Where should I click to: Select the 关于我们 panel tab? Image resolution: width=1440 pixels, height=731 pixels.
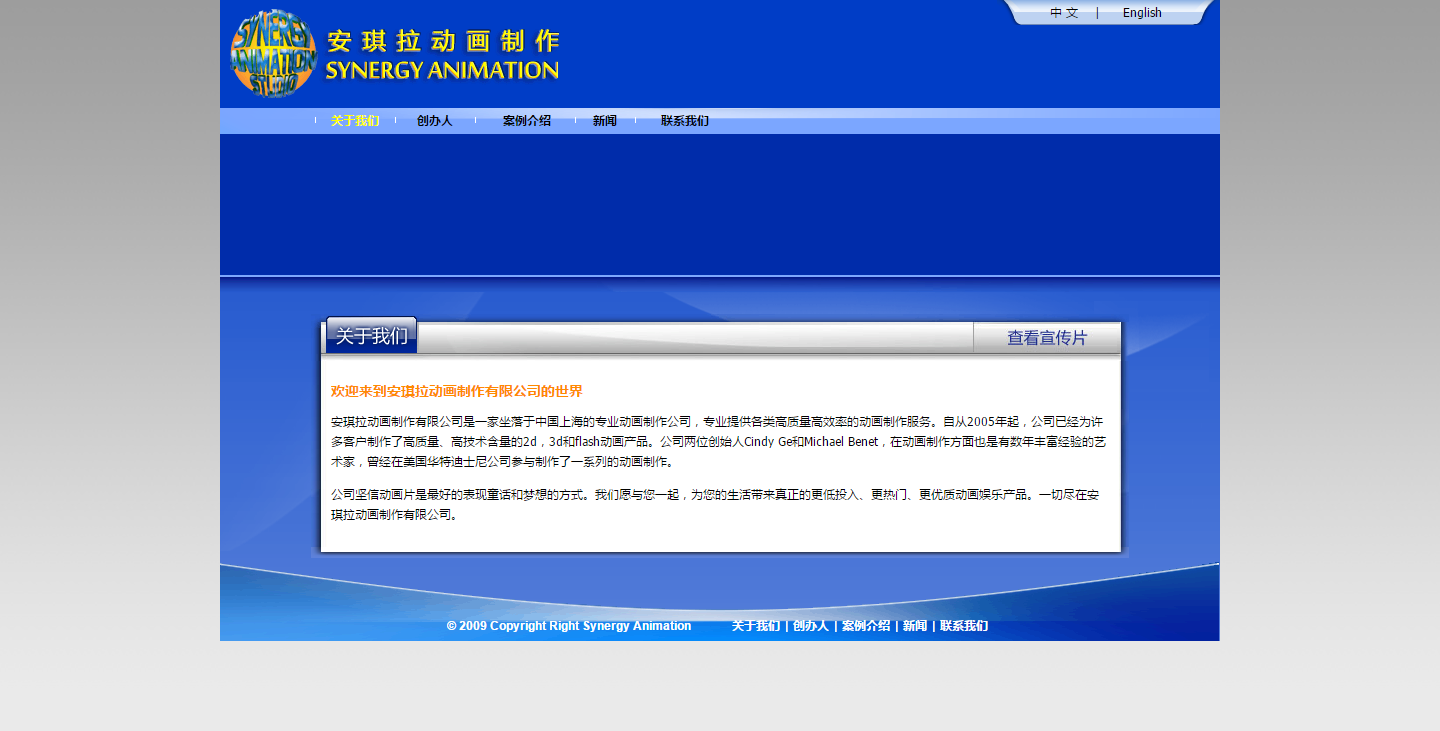(371, 336)
